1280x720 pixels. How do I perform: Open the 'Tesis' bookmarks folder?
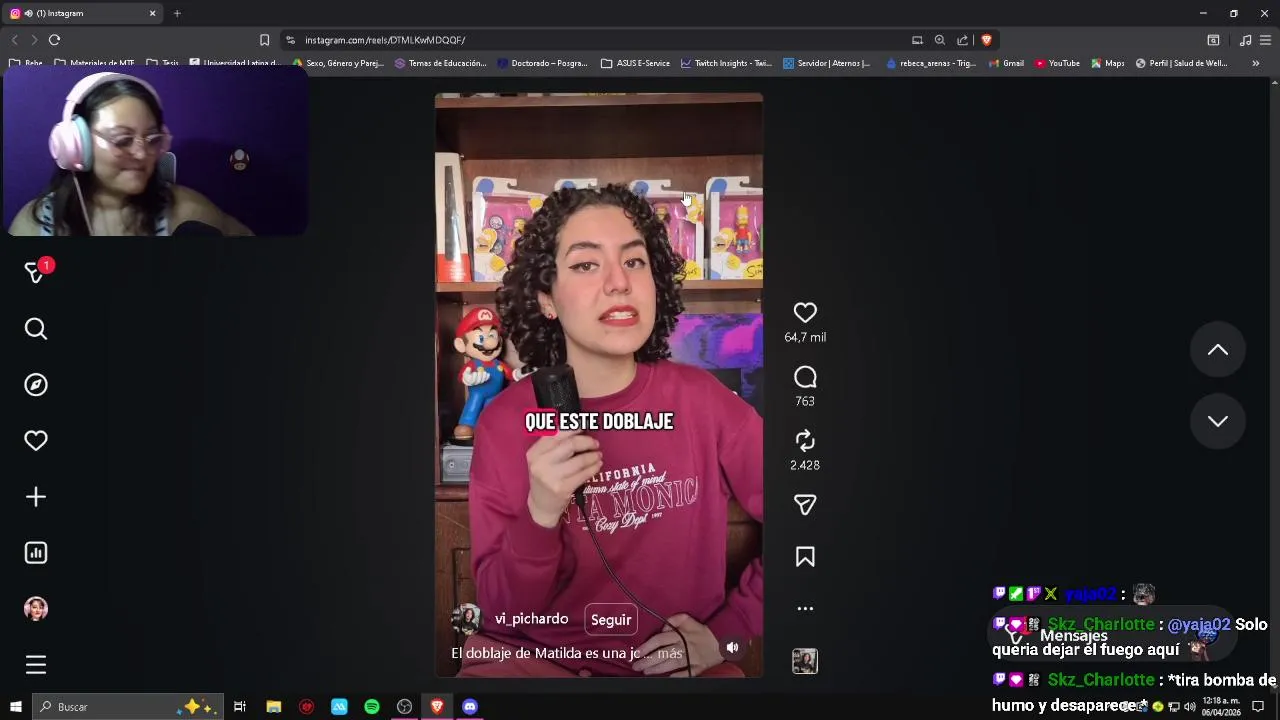point(163,63)
